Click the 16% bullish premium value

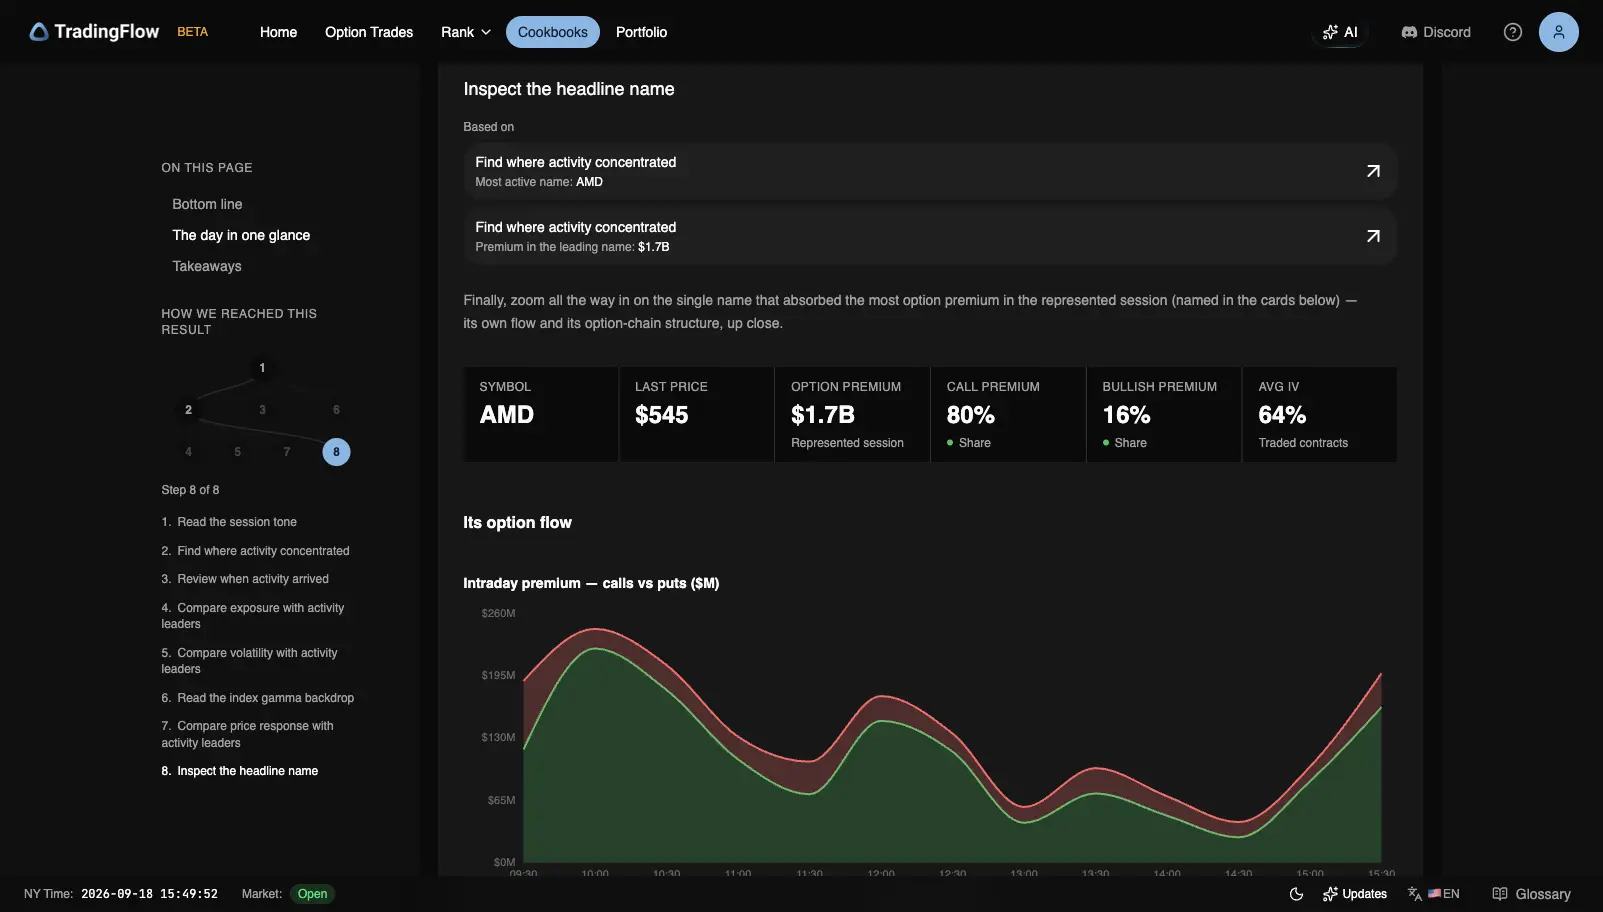pyautogui.click(x=1126, y=415)
